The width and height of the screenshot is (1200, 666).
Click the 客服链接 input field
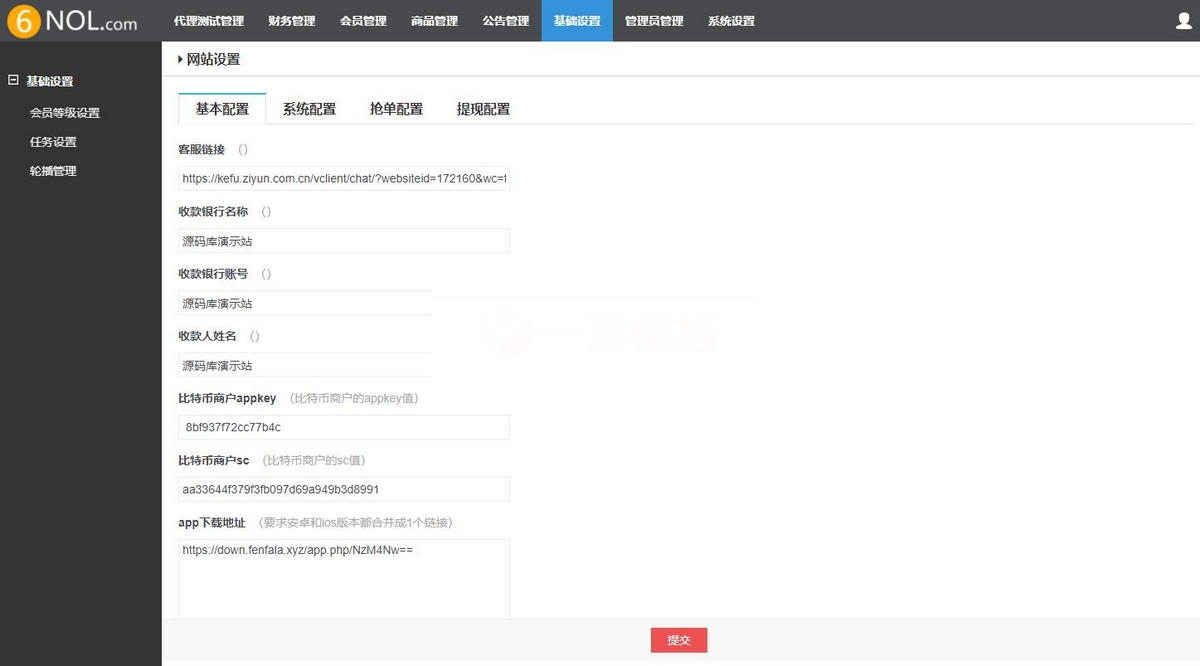(x=344, y=178)
